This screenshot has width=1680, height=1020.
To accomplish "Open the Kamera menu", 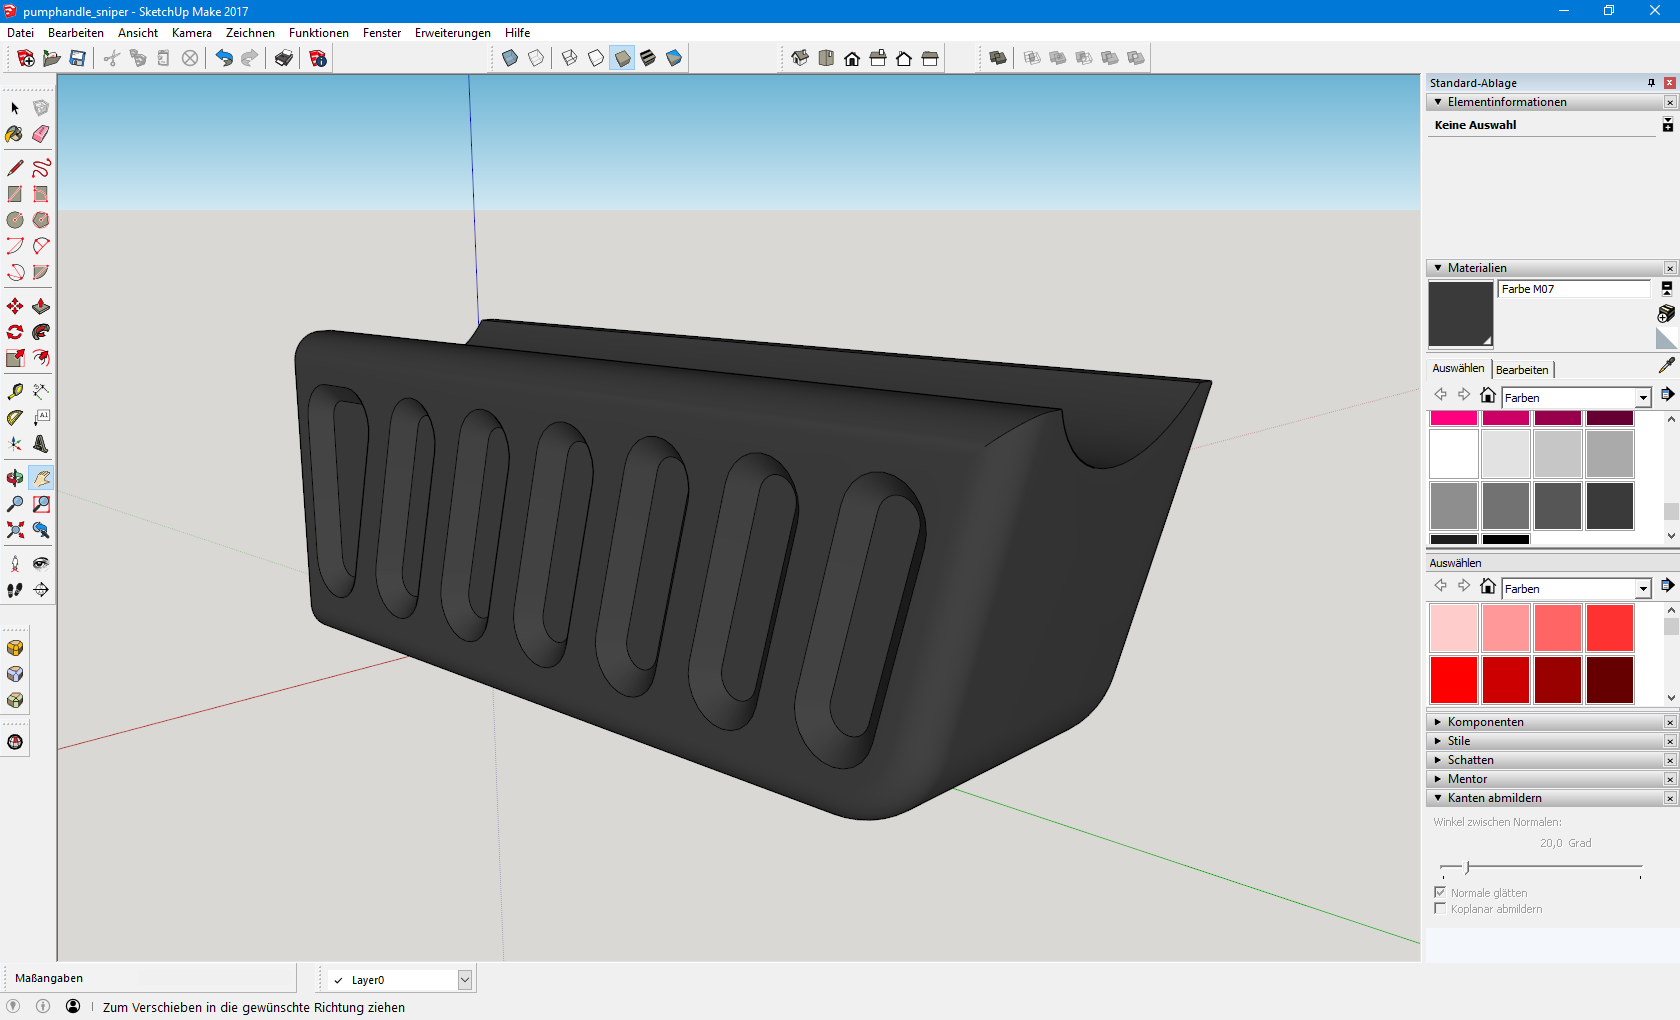I will coord(191,33).
